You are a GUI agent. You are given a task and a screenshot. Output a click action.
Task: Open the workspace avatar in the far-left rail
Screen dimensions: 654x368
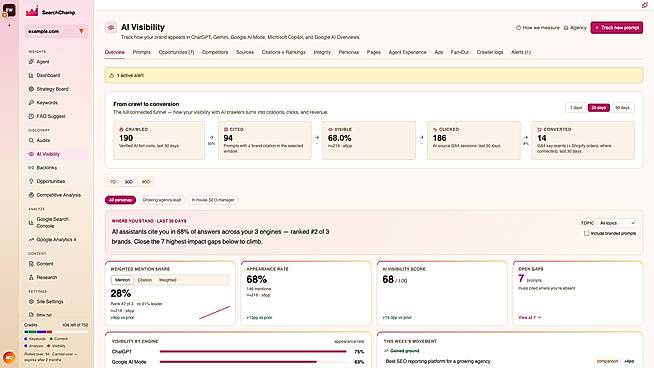[9, 10]
